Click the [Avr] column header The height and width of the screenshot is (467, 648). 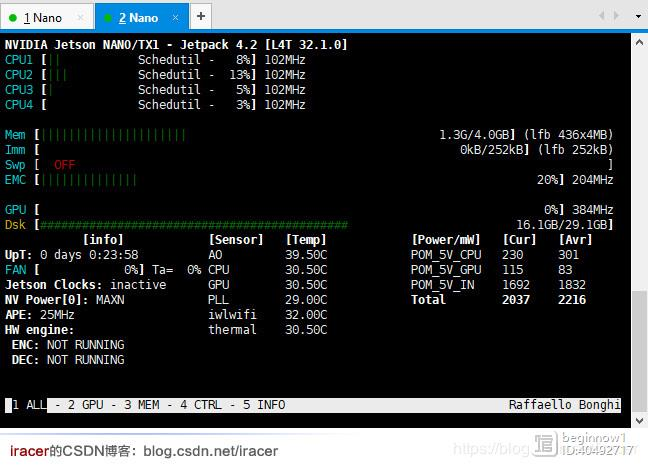coord(575,240)
